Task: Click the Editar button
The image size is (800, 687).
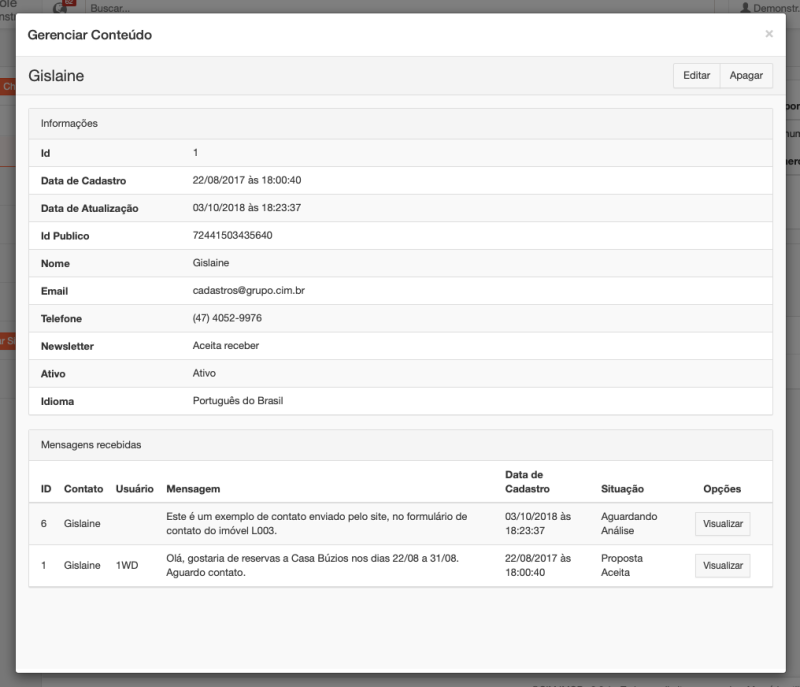Action: pos(696,76)
